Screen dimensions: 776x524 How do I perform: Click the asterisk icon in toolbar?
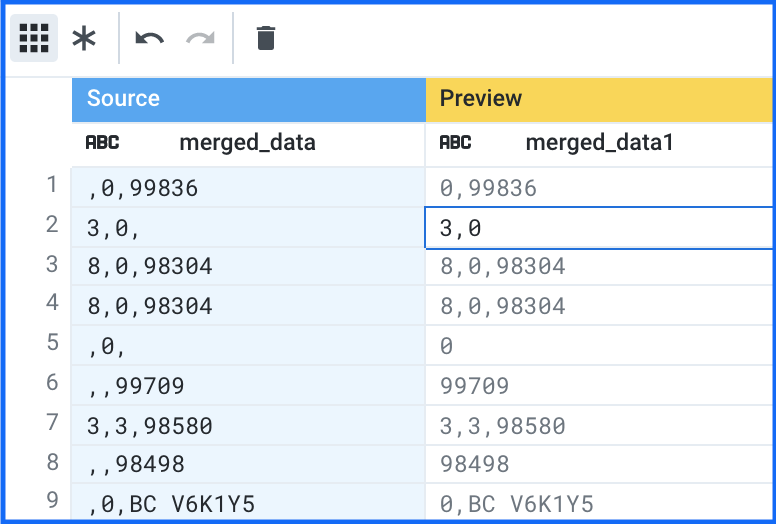tap(85, 39)
